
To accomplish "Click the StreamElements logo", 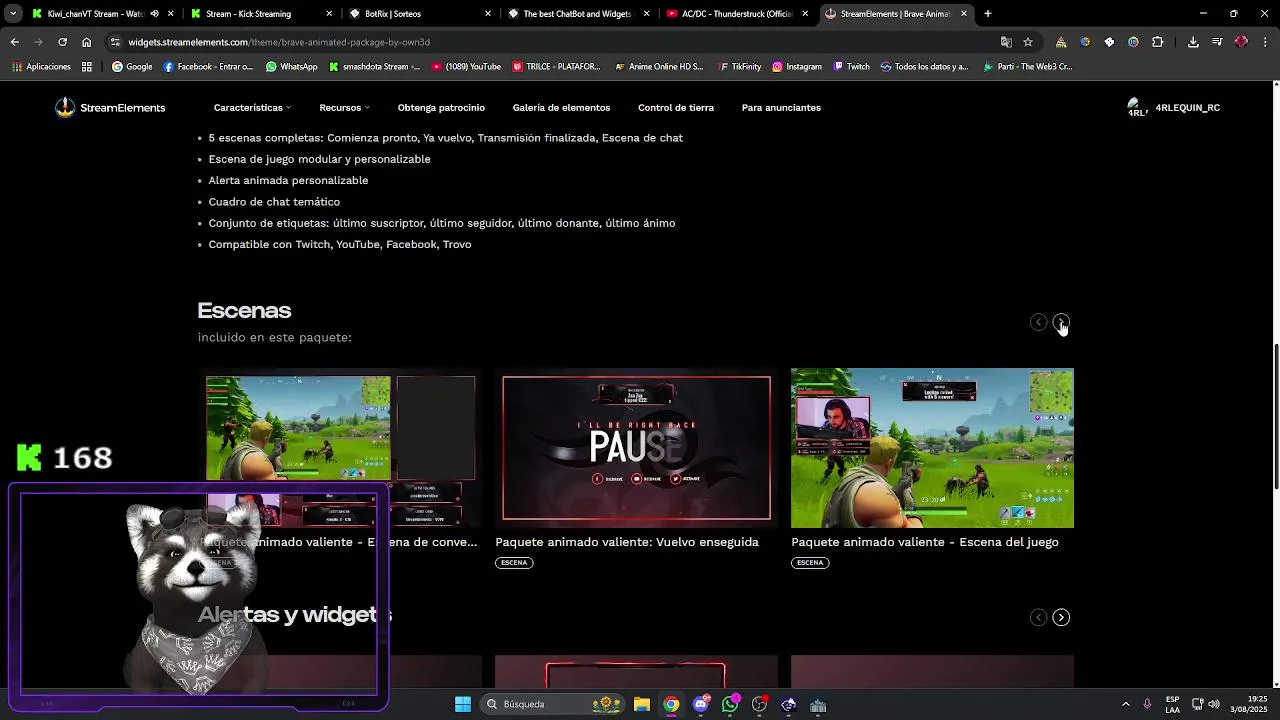I will click(x=110, y=108).
